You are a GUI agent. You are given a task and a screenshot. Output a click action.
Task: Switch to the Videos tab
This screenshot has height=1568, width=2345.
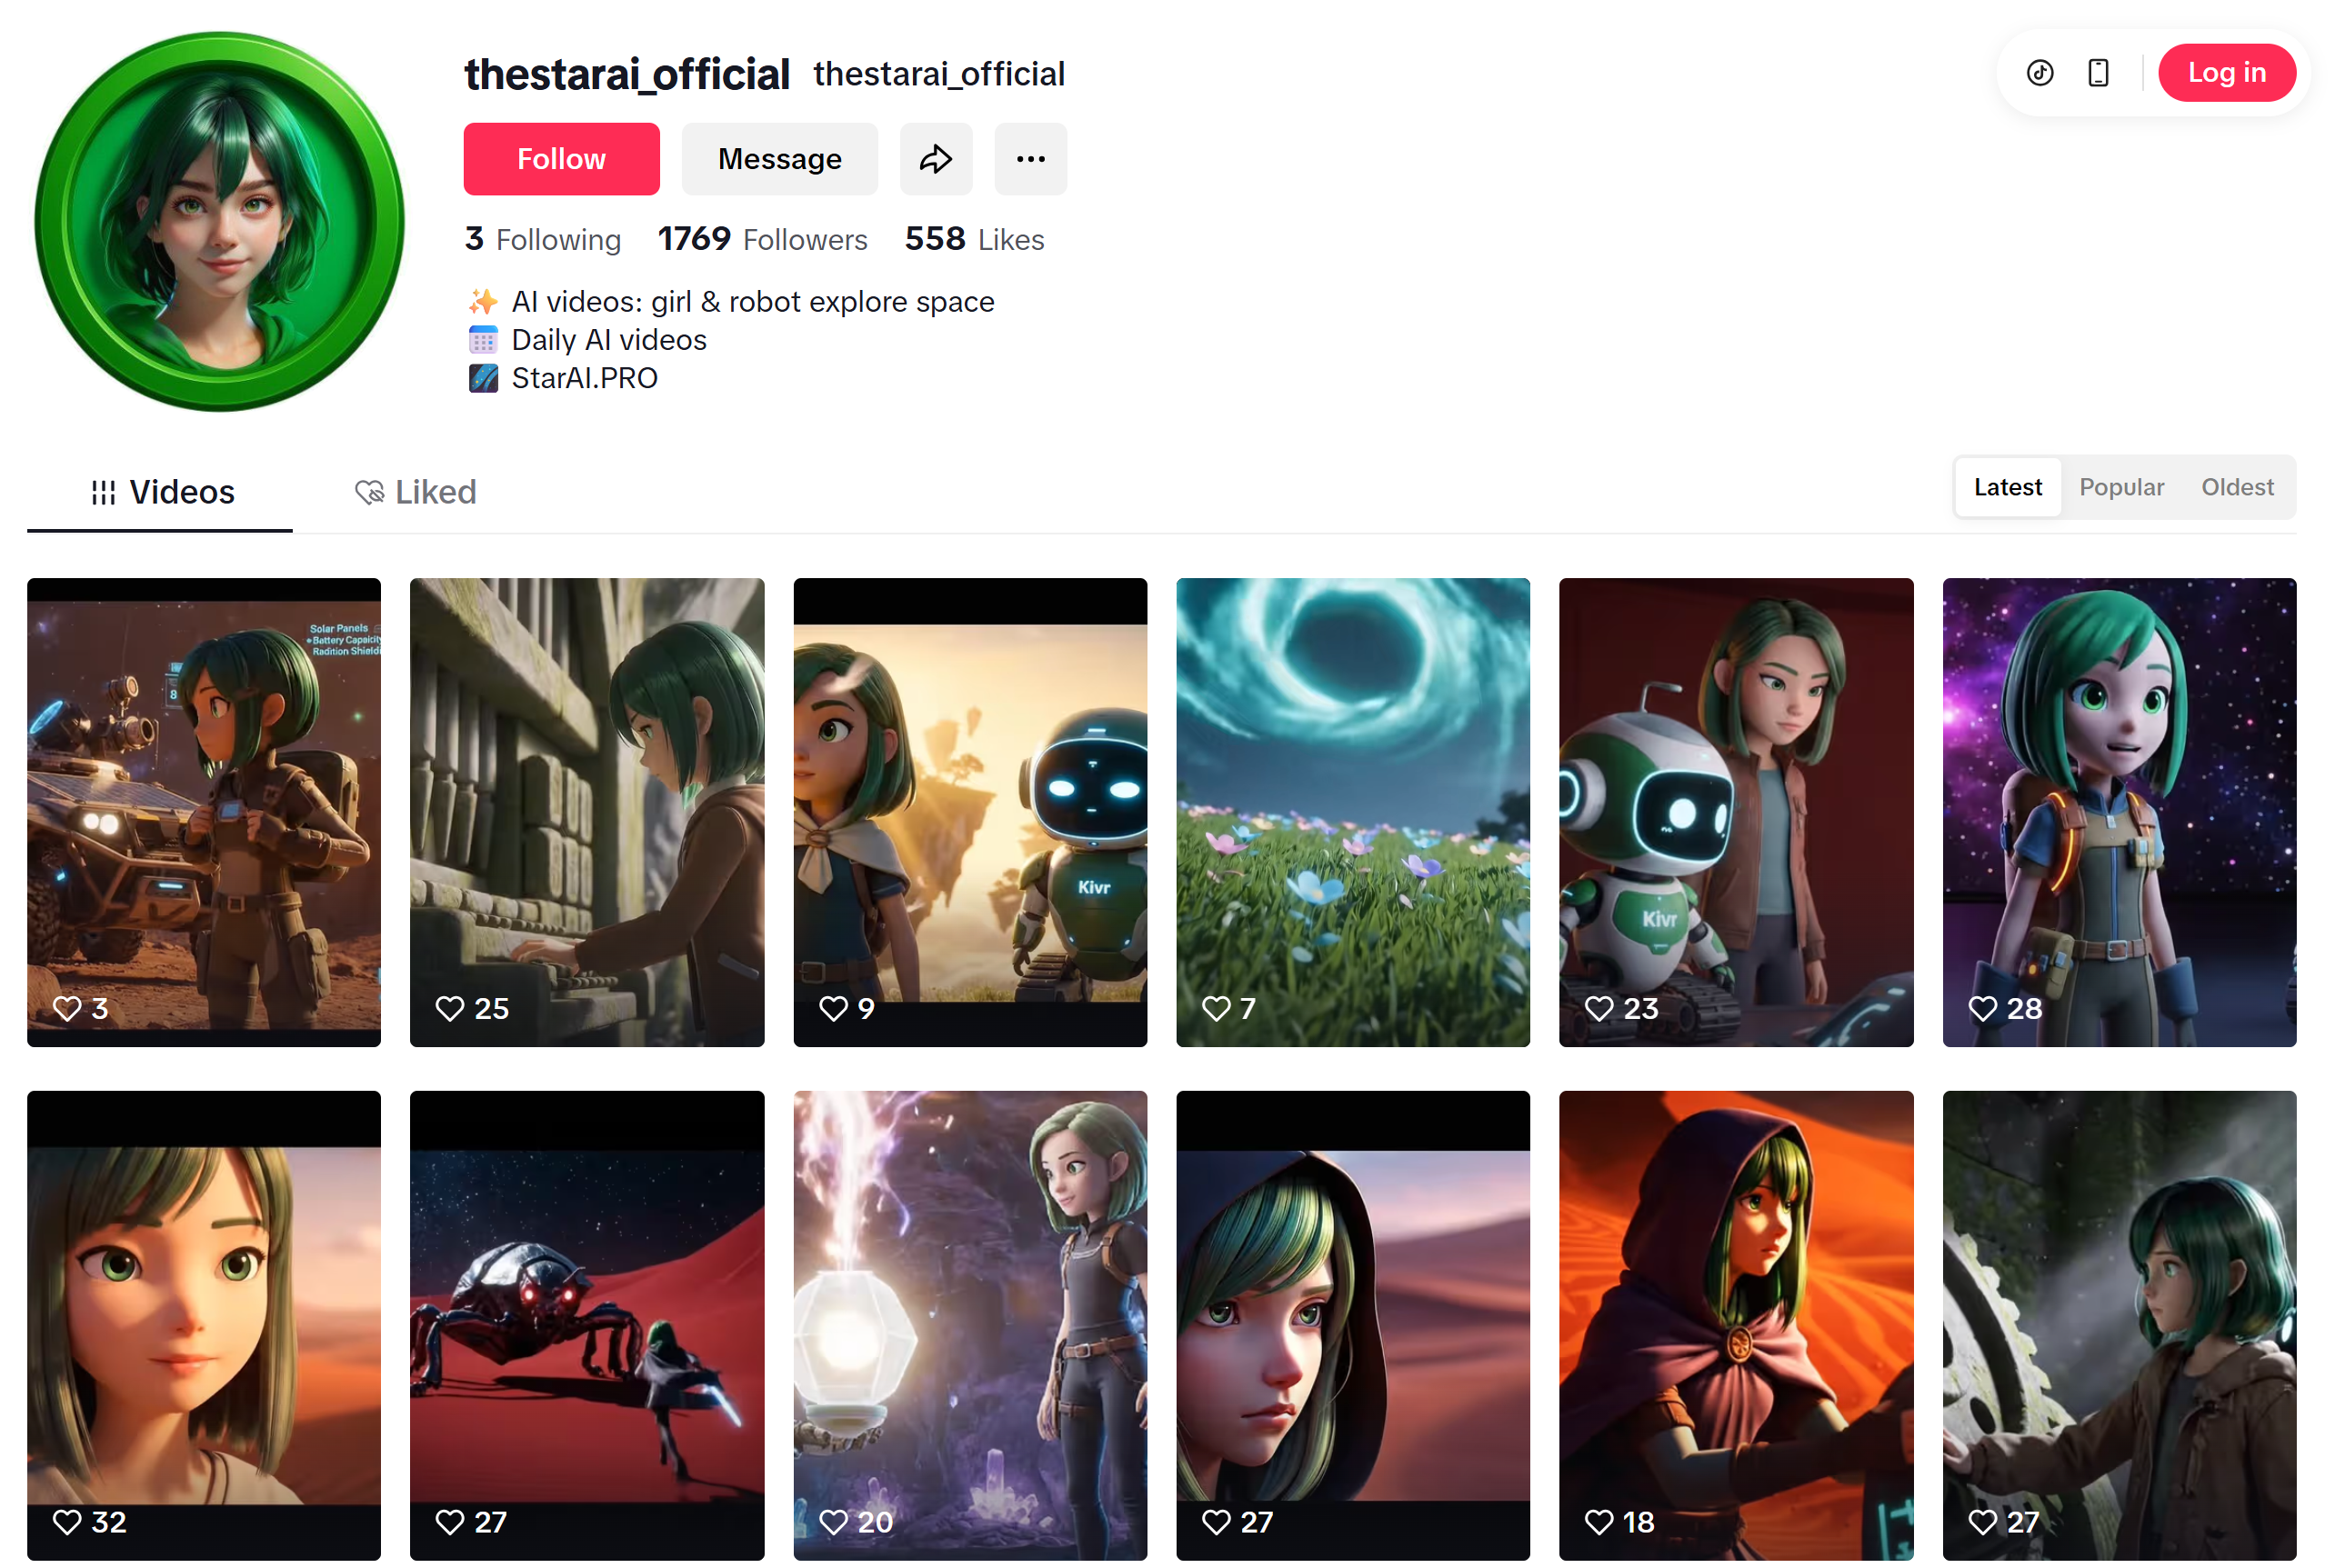160,492
